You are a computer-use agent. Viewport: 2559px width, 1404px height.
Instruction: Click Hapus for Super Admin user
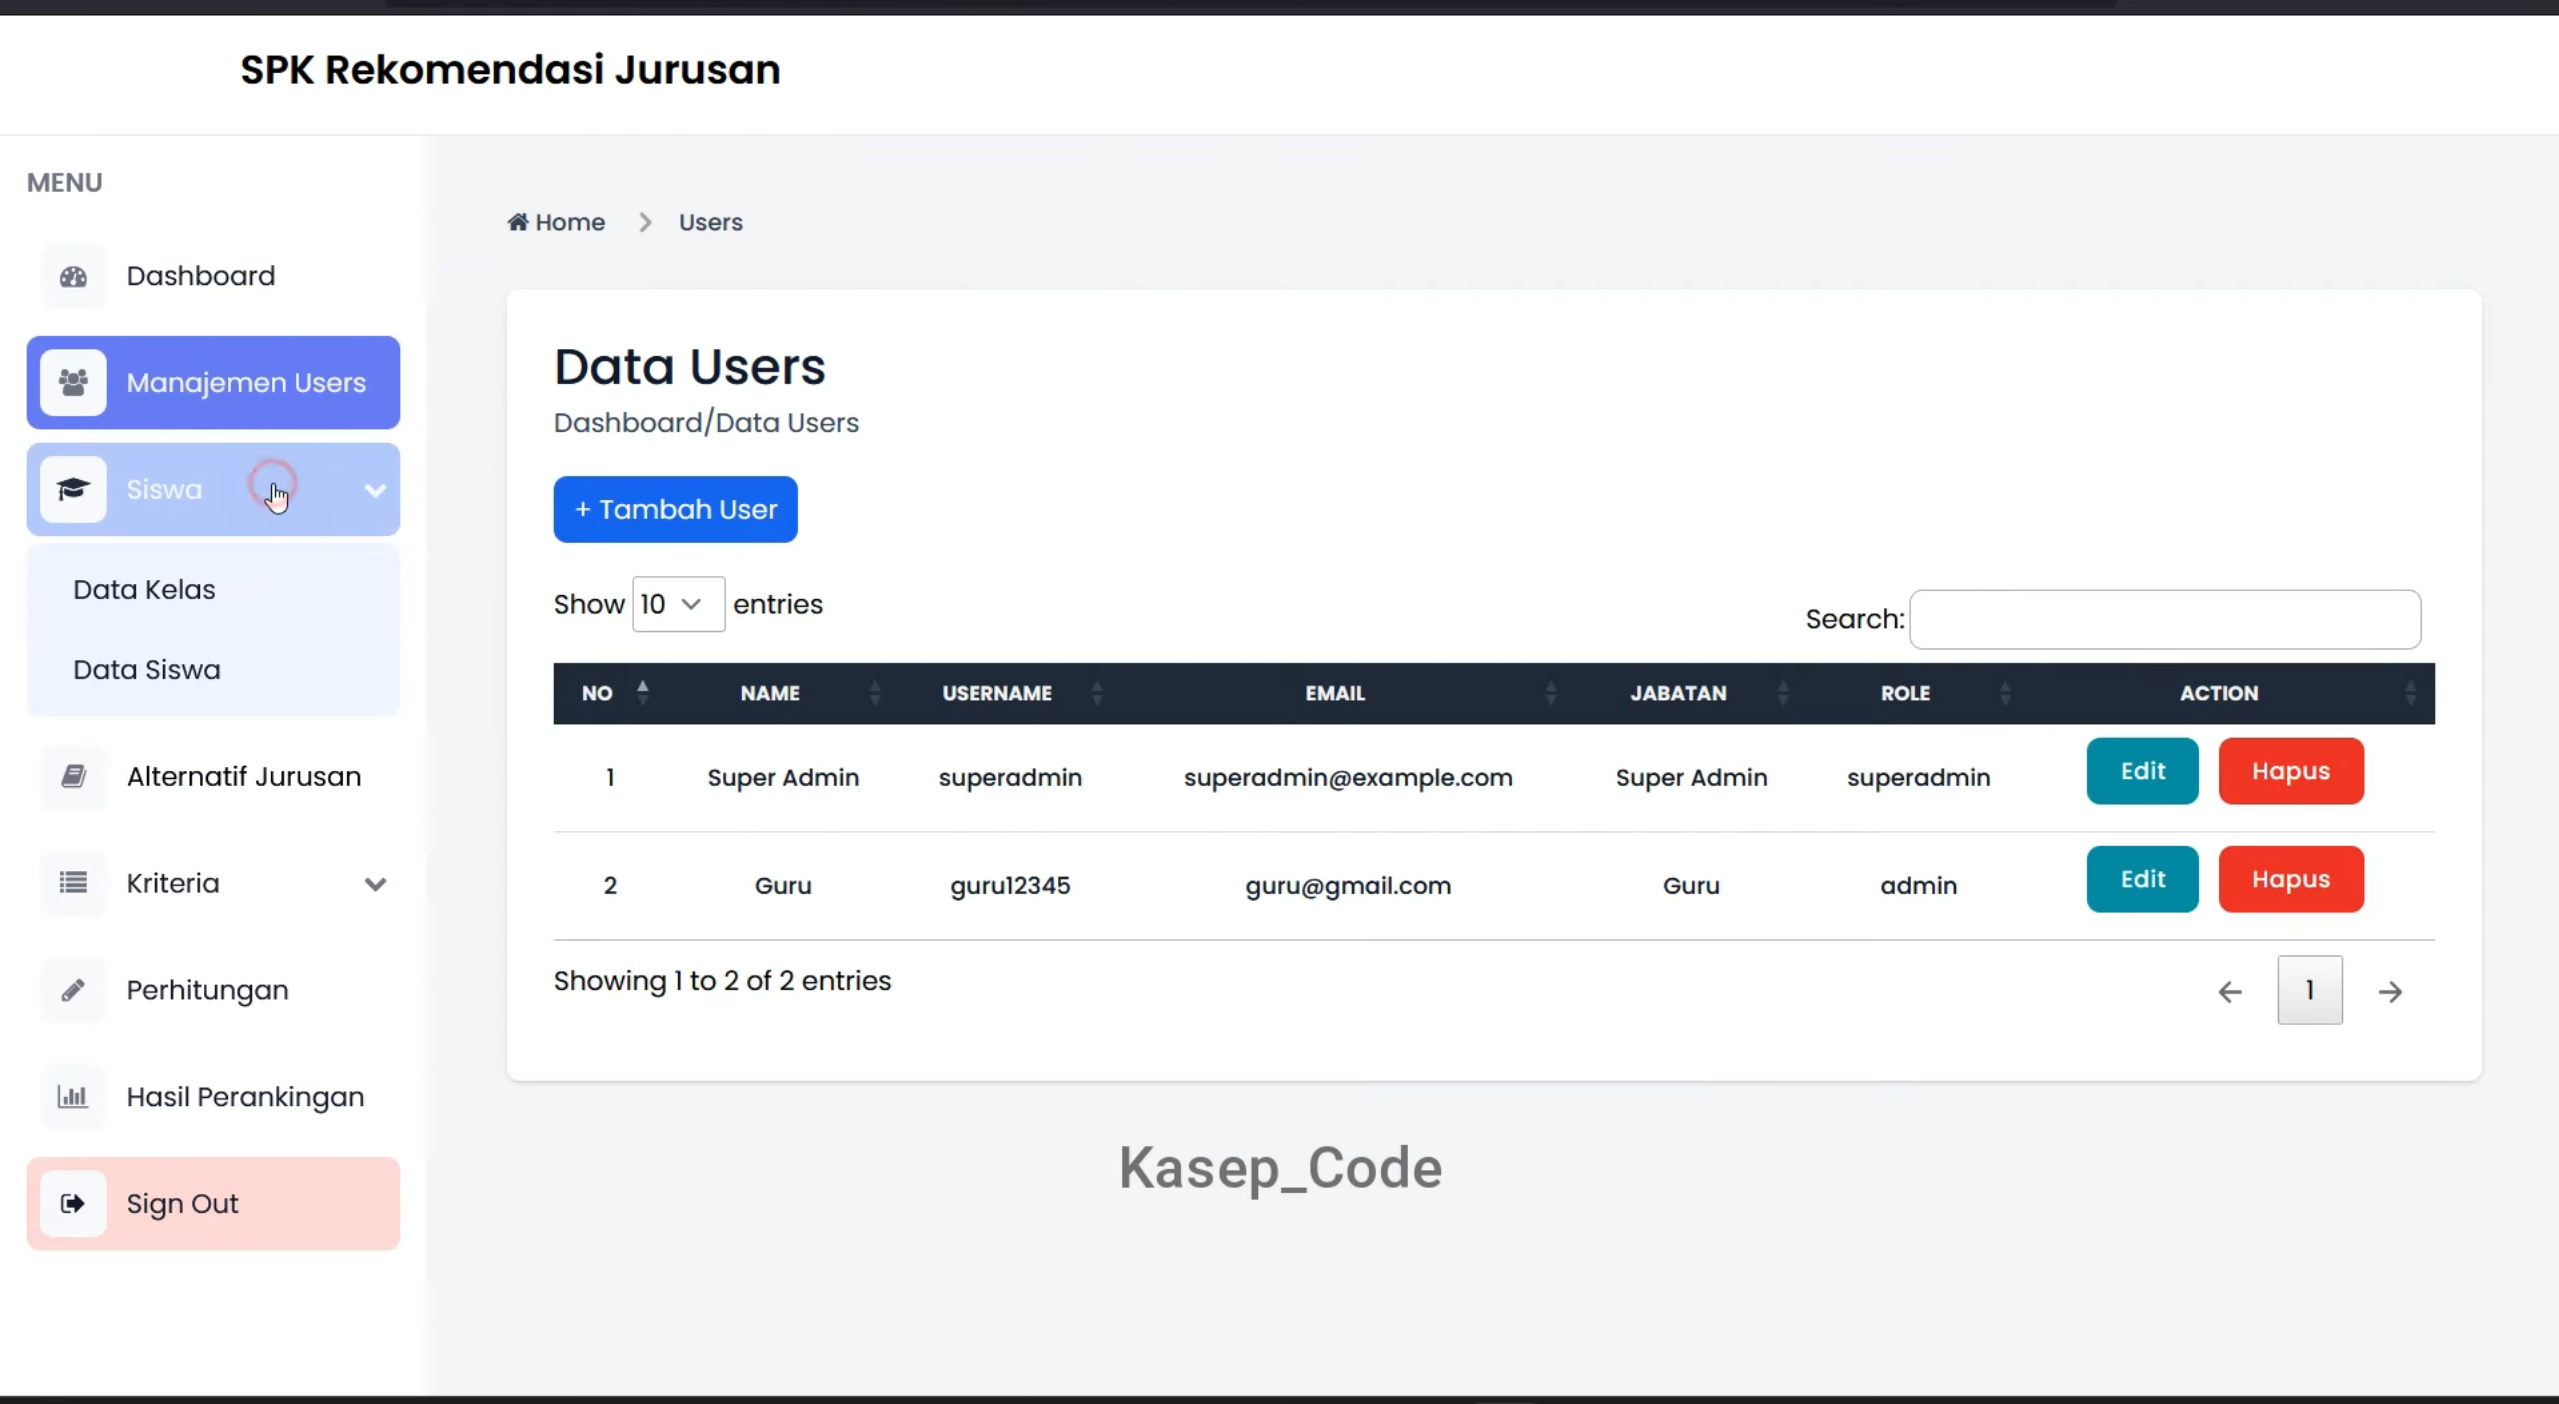[x=2291, y=771]
